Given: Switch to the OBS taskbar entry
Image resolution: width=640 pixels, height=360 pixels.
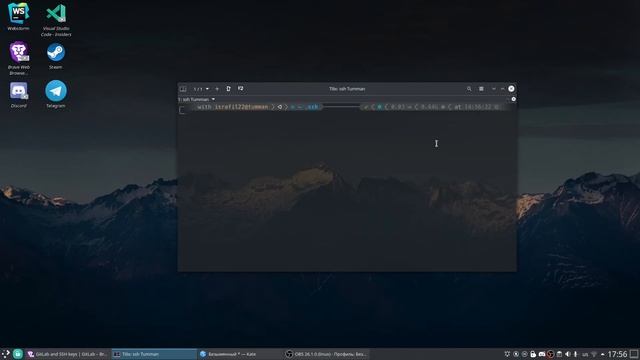Looking at the screenshot, I should [326, 354].
